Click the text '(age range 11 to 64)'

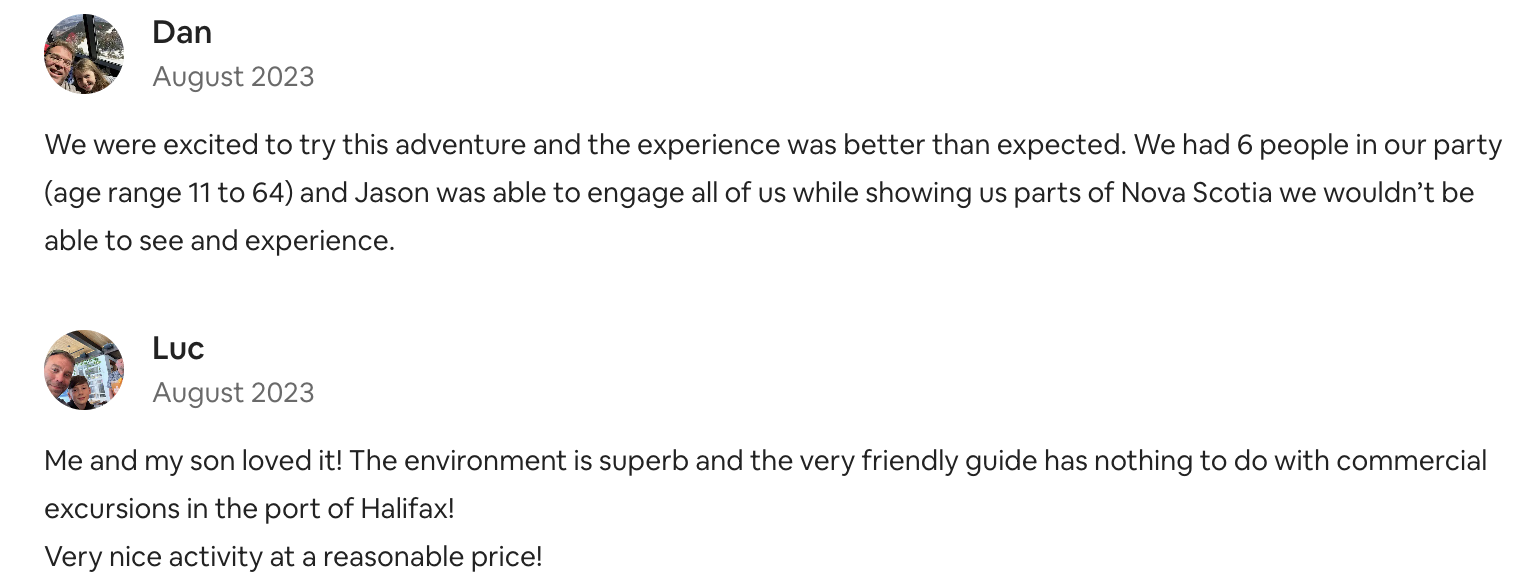(168, 193)
